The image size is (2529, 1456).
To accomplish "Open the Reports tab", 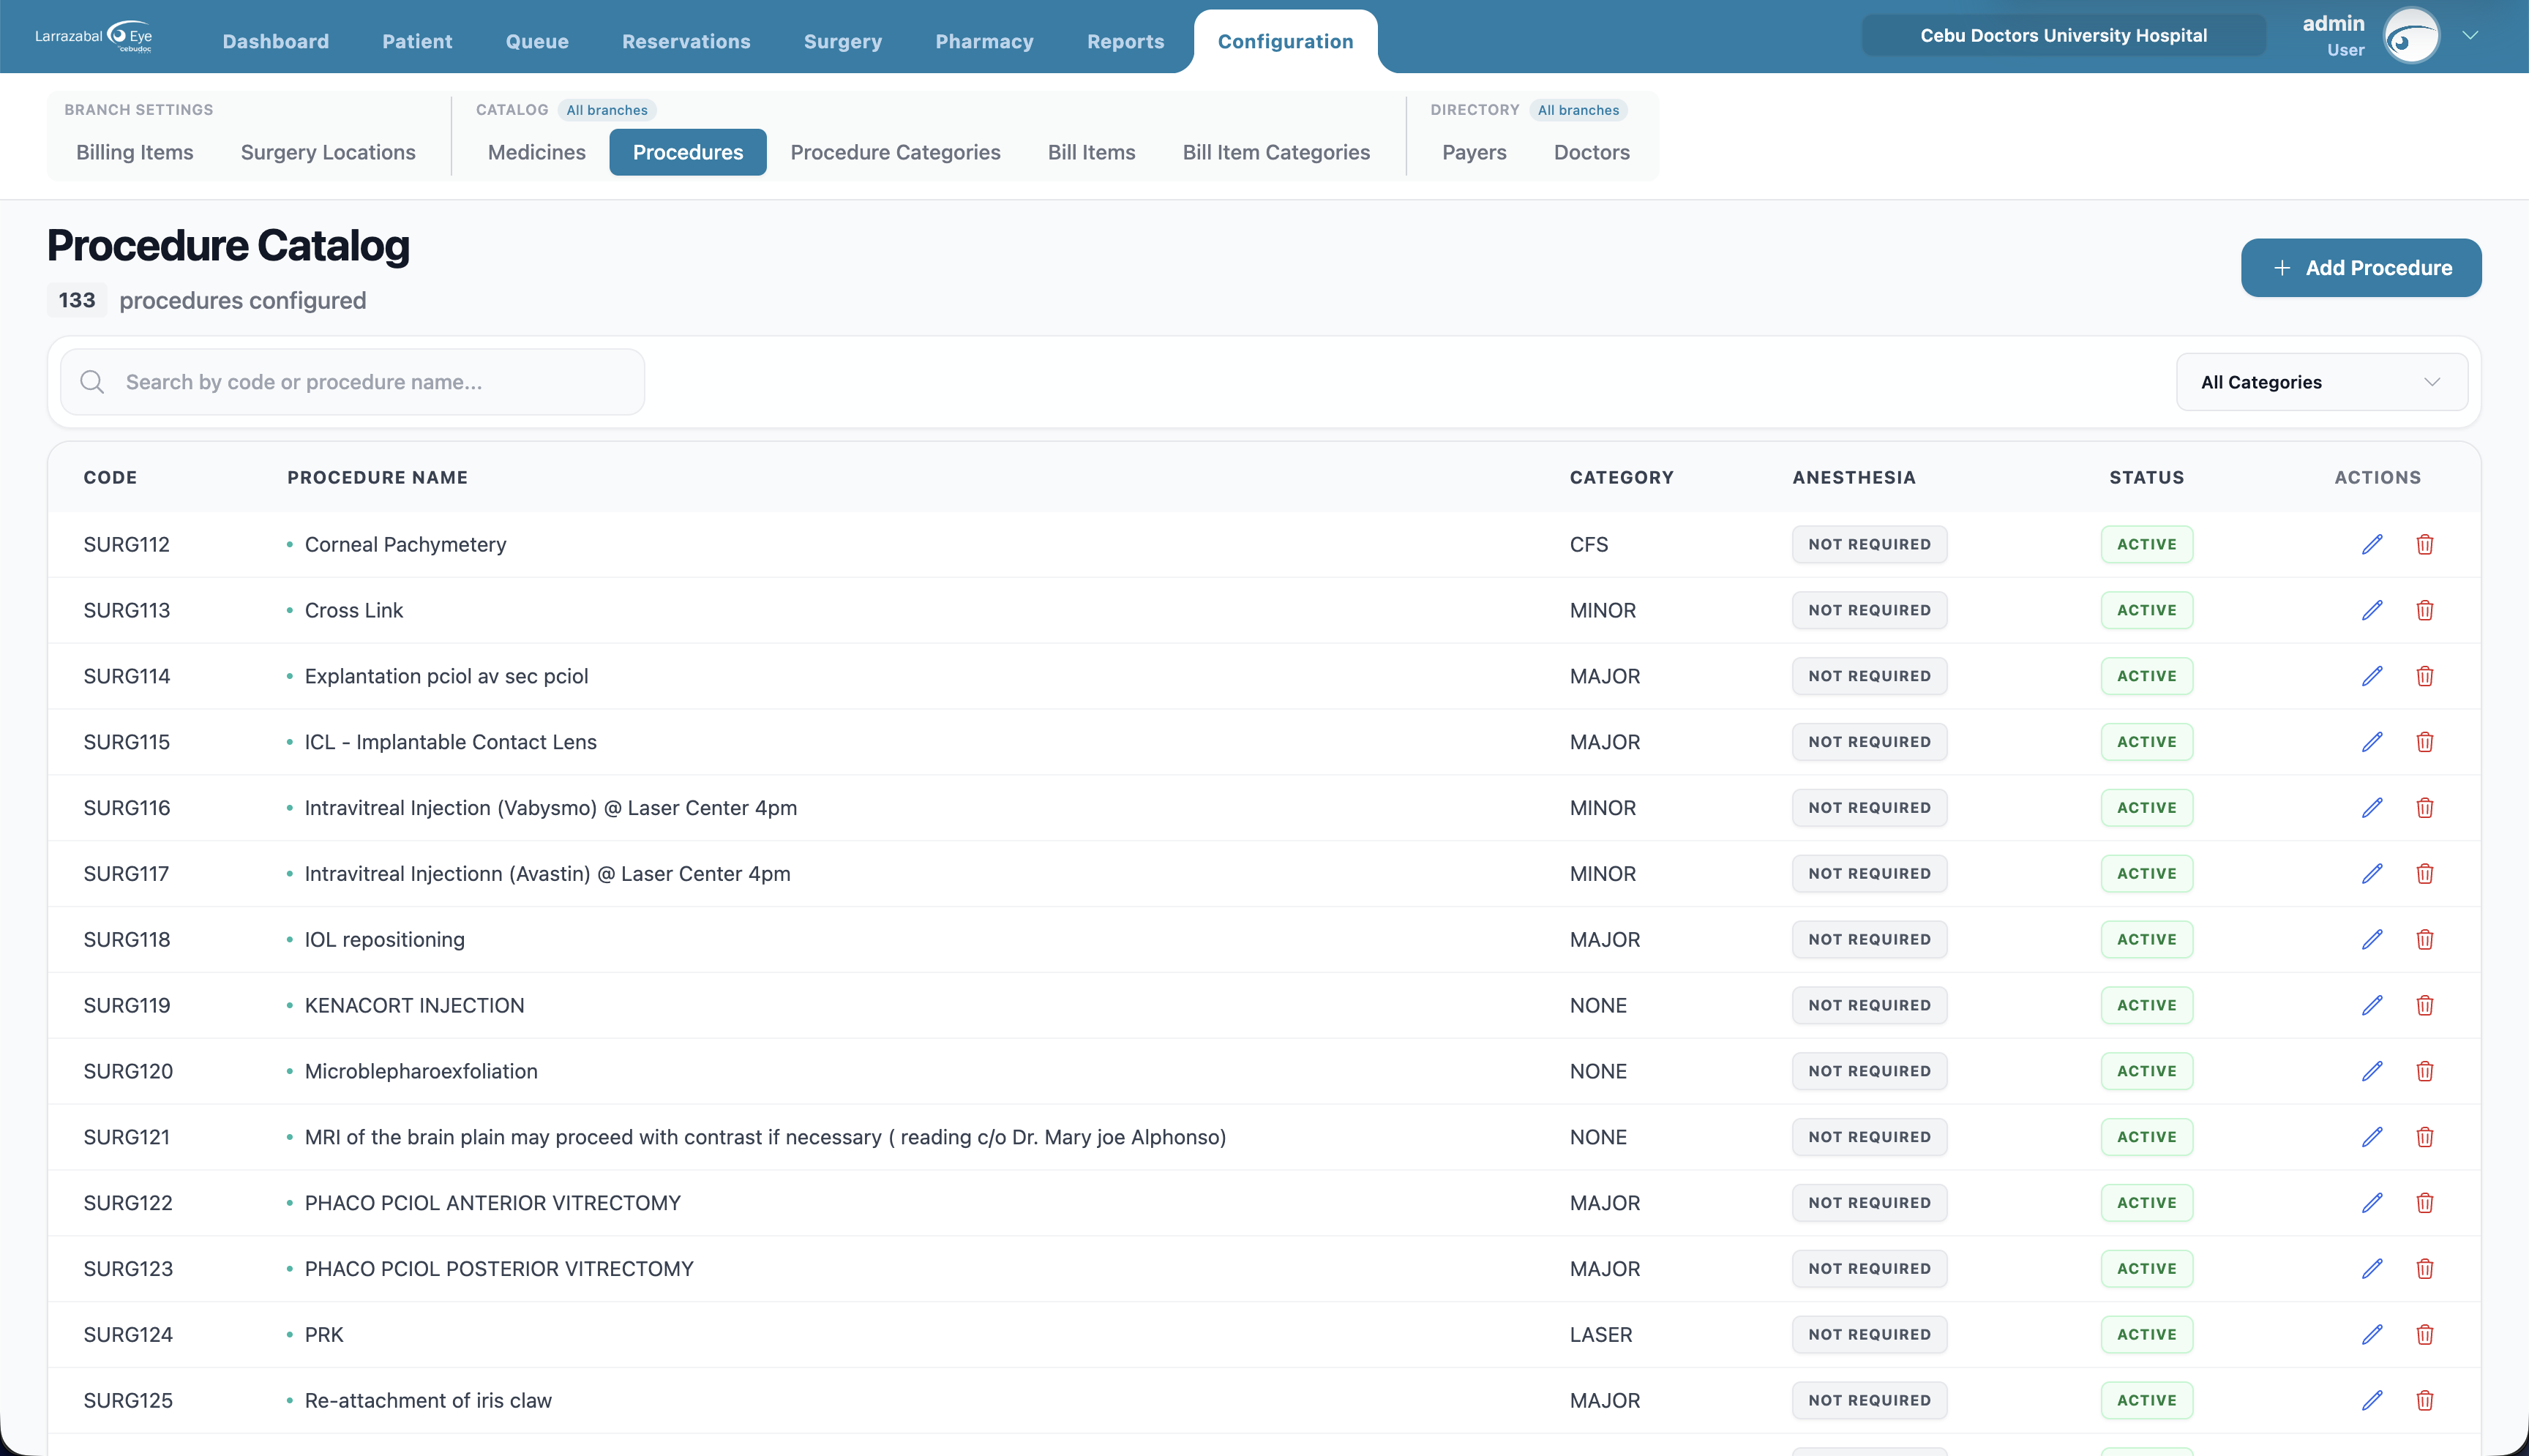I will tap(1125, 41).
